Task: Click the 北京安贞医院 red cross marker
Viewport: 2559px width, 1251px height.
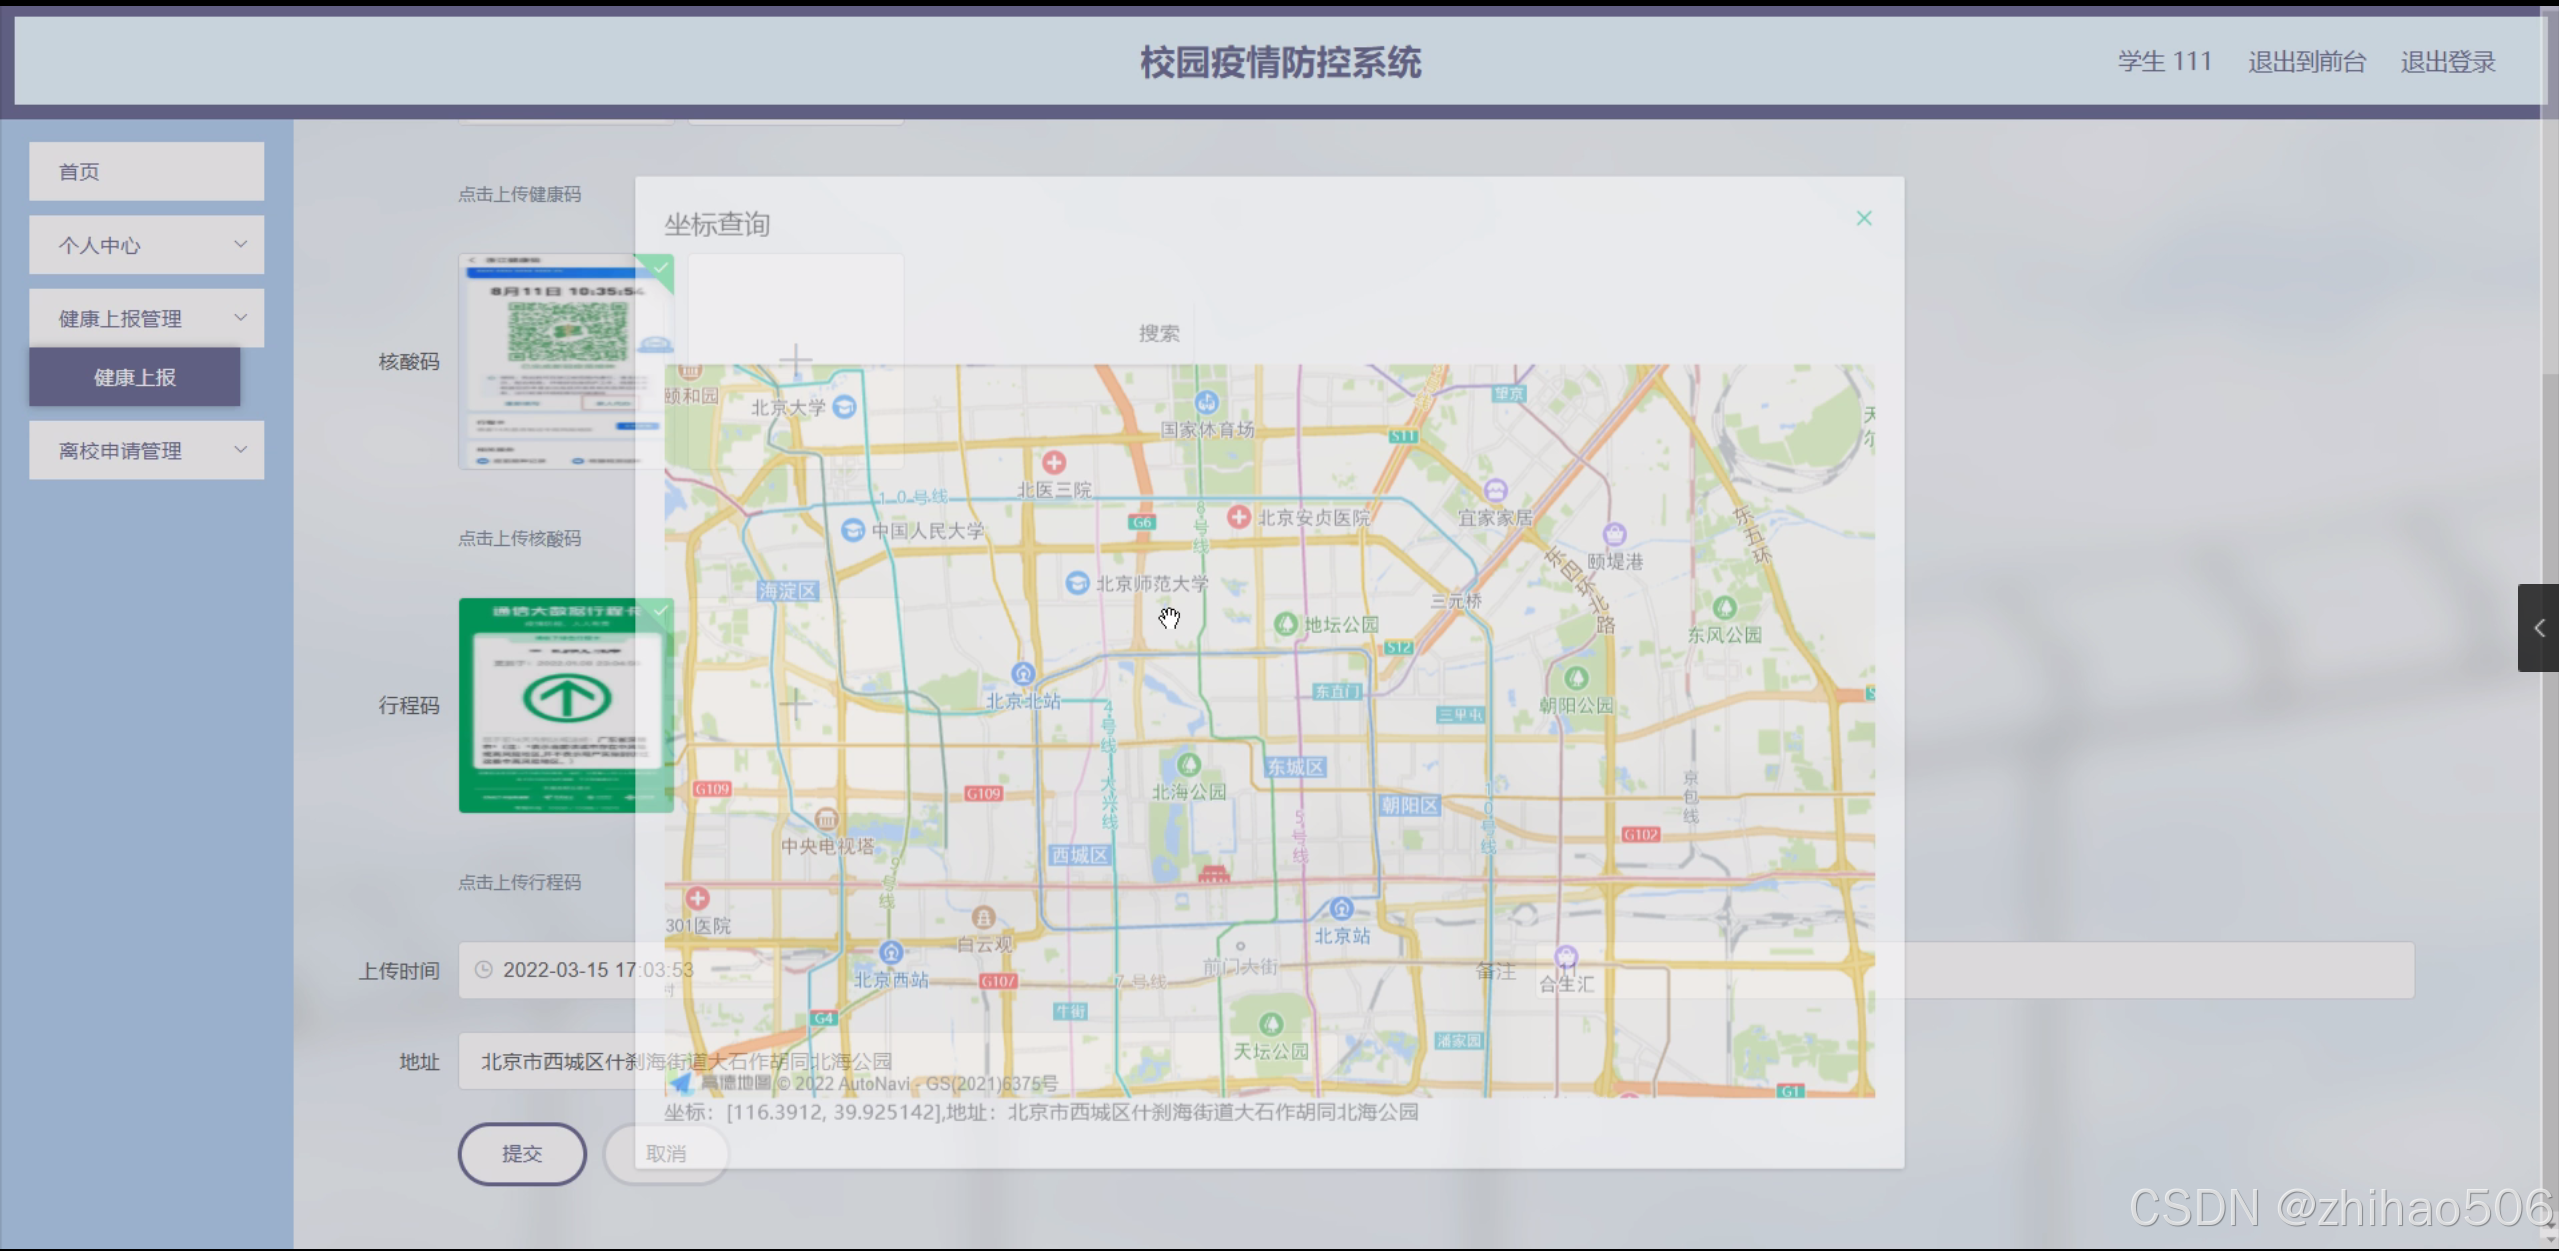Action: (1238, 516)
